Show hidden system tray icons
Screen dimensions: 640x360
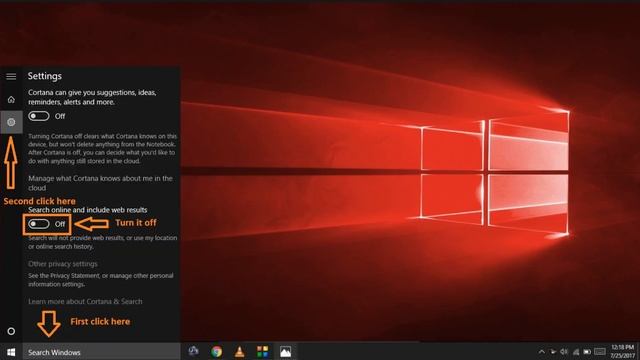[542, 351]
